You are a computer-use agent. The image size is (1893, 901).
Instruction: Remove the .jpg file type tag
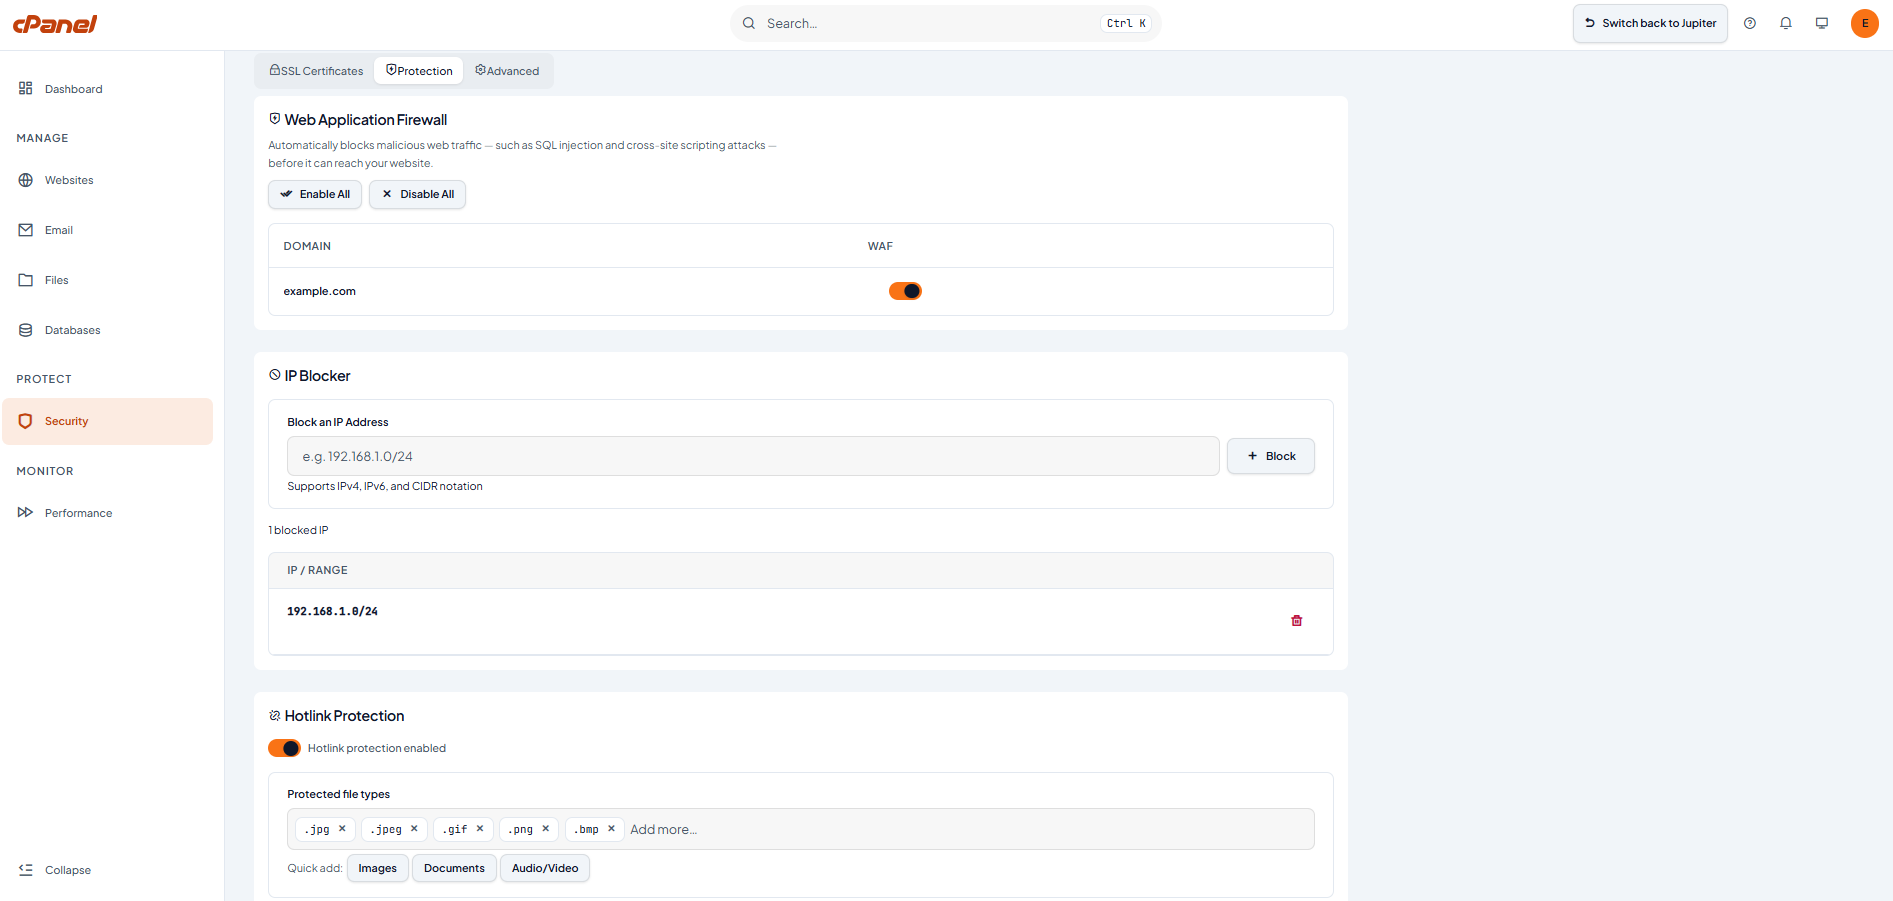click(342, 829)
